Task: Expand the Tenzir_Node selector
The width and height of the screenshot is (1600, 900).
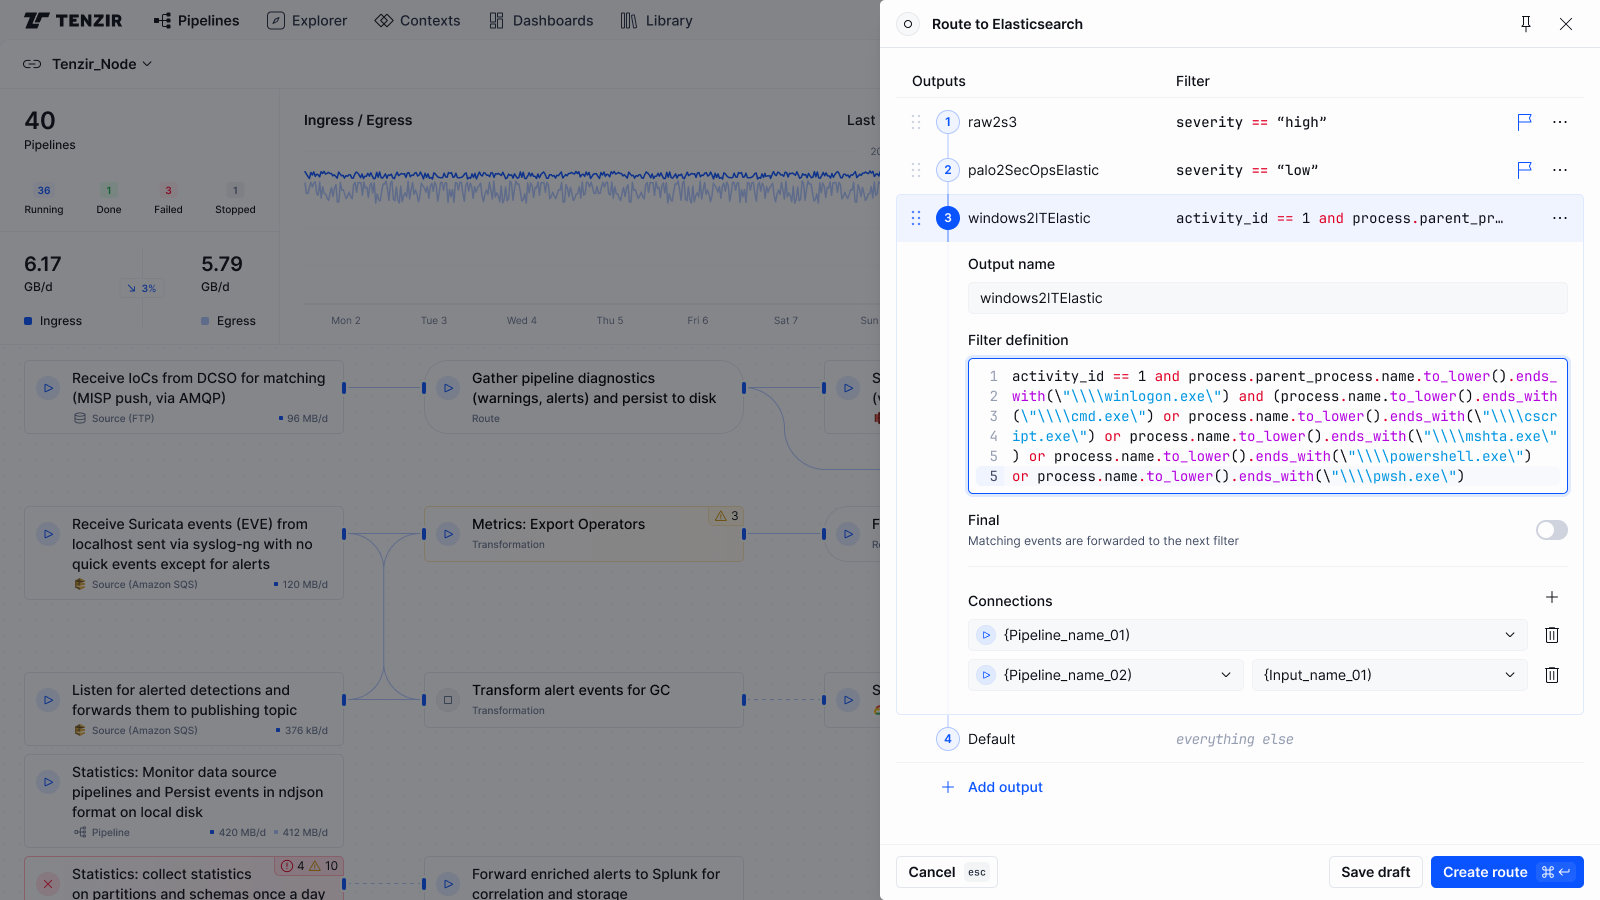Action: tap(88, 64)
